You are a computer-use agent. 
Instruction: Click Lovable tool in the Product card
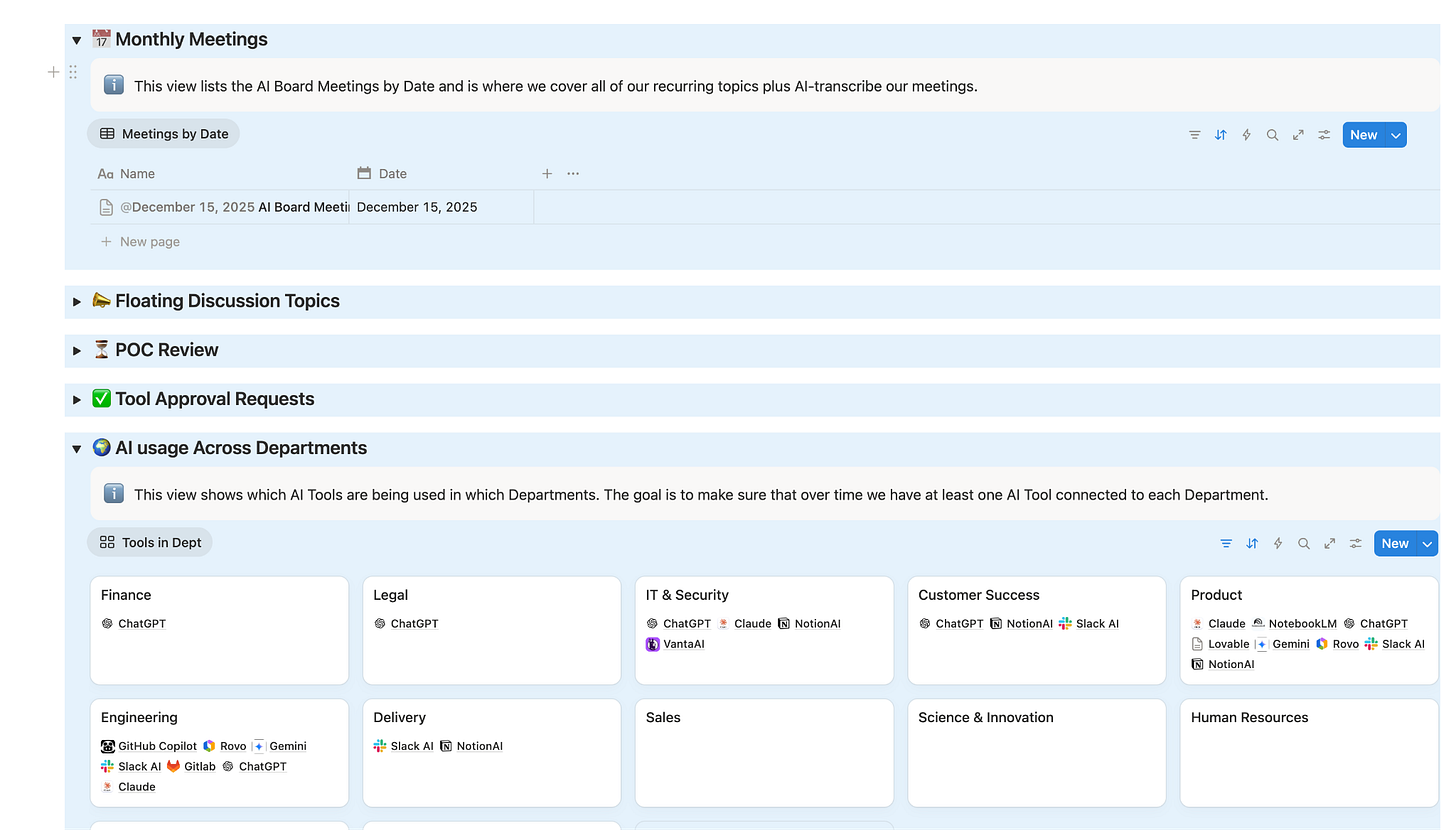pyautogui.click(x=1221, y=645)
